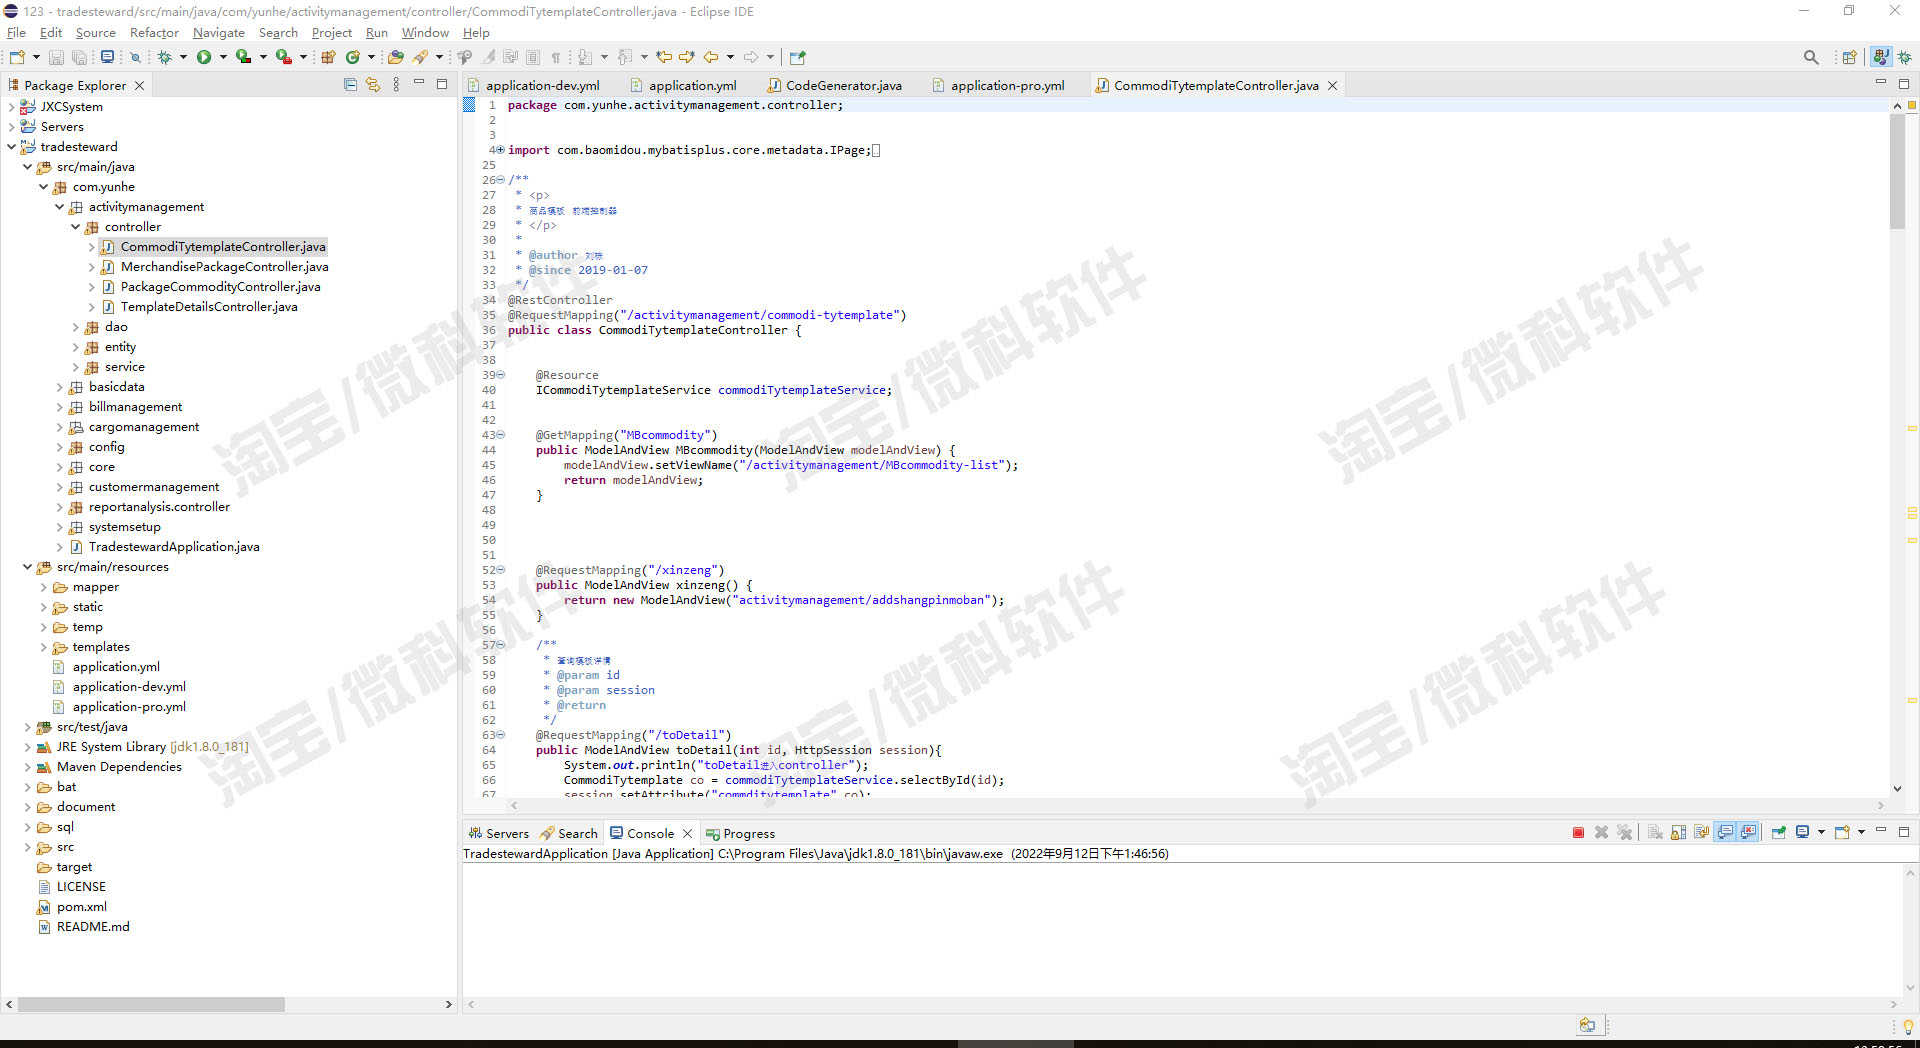This screenshot has height=1048, width=1920.
Task: Open the Navigate menu
Action: pyautogui.click(x=218, y=32)
